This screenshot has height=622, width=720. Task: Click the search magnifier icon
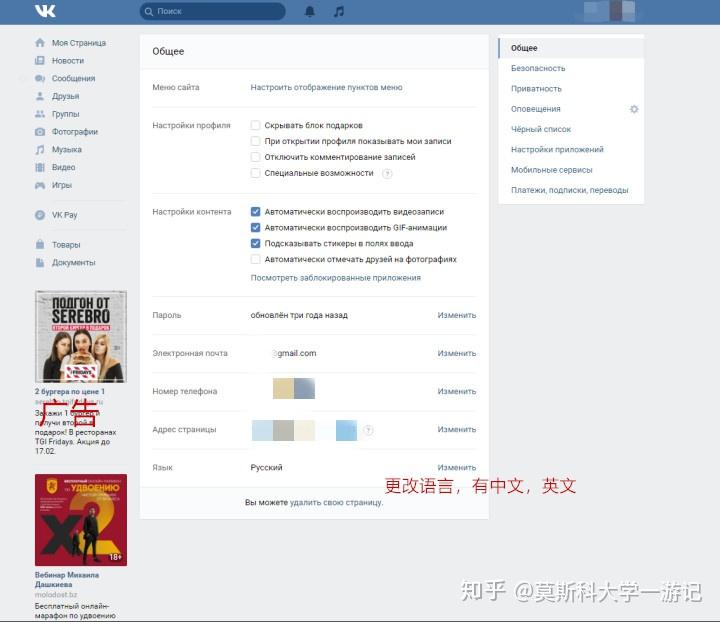149,11
